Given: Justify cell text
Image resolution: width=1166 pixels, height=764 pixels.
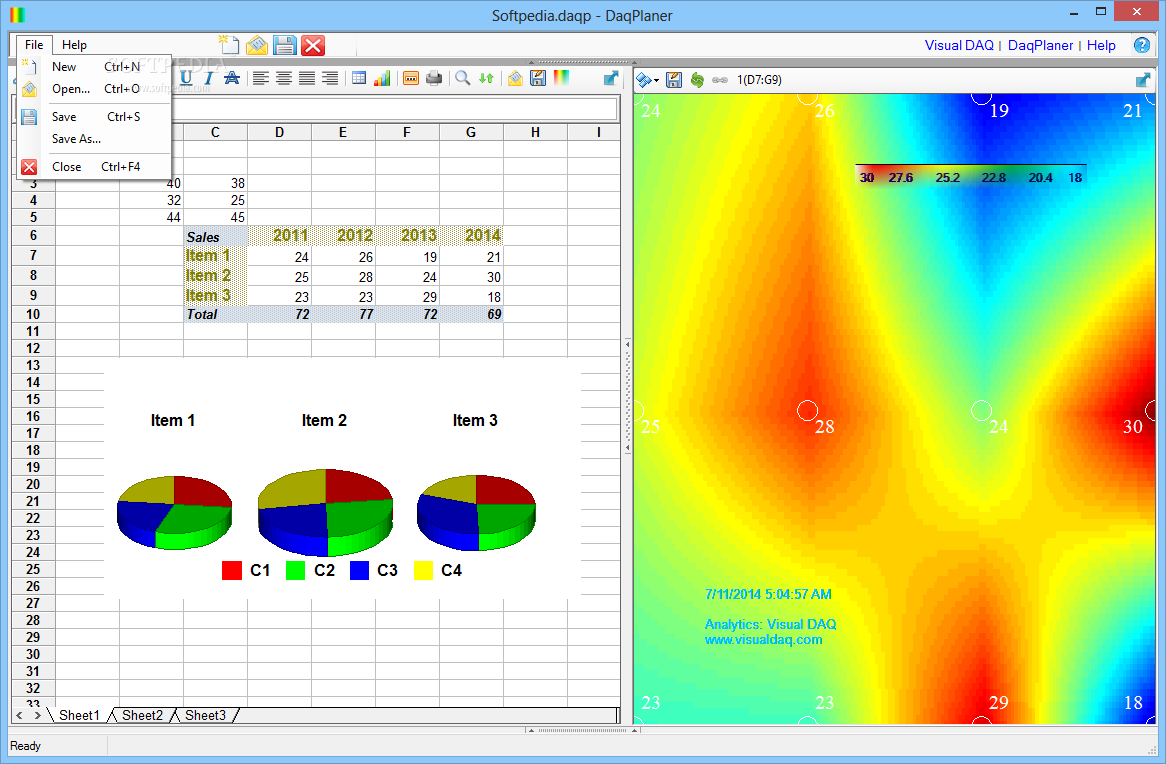Looking at the screenshot, I should (x=306, y=78).
